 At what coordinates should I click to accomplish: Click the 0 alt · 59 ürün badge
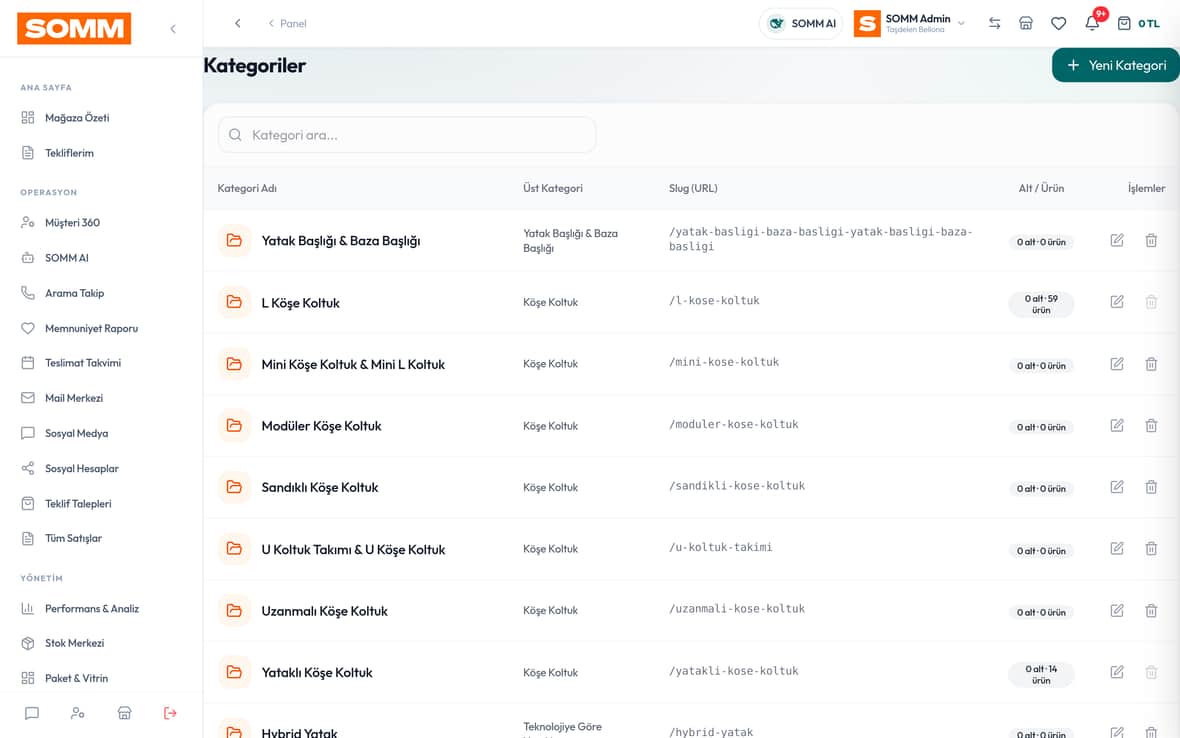pos(1041,304)
